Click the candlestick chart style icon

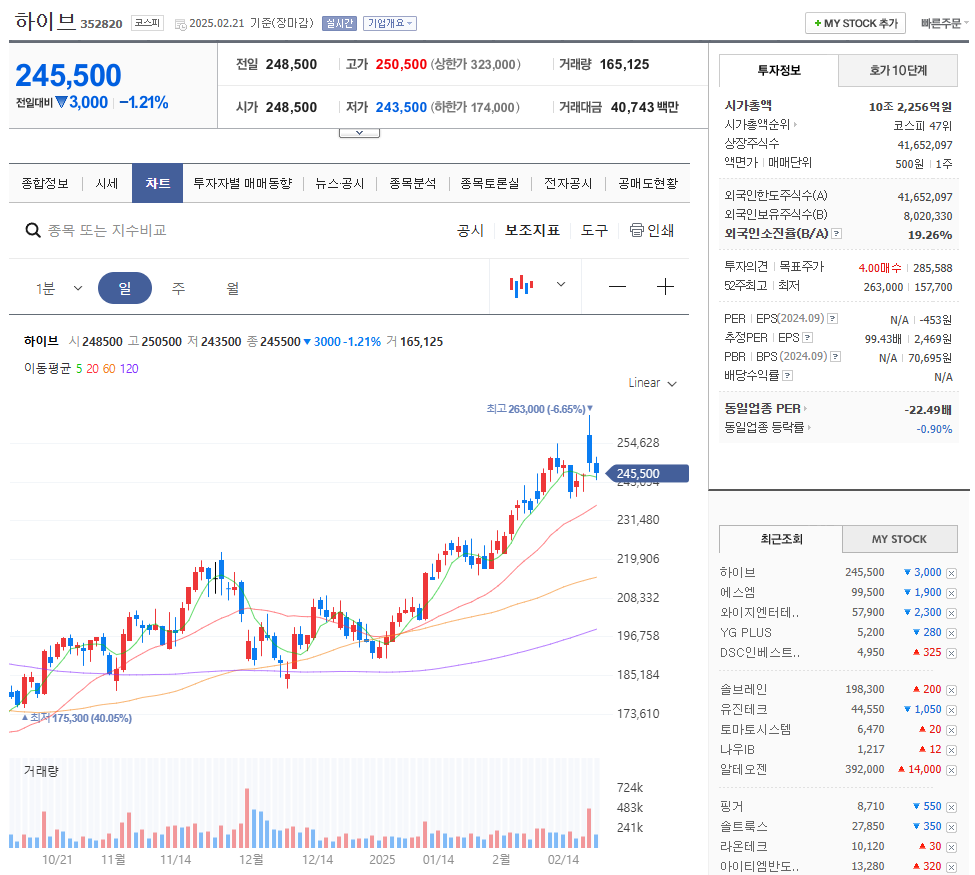click(x=520, y=286)
